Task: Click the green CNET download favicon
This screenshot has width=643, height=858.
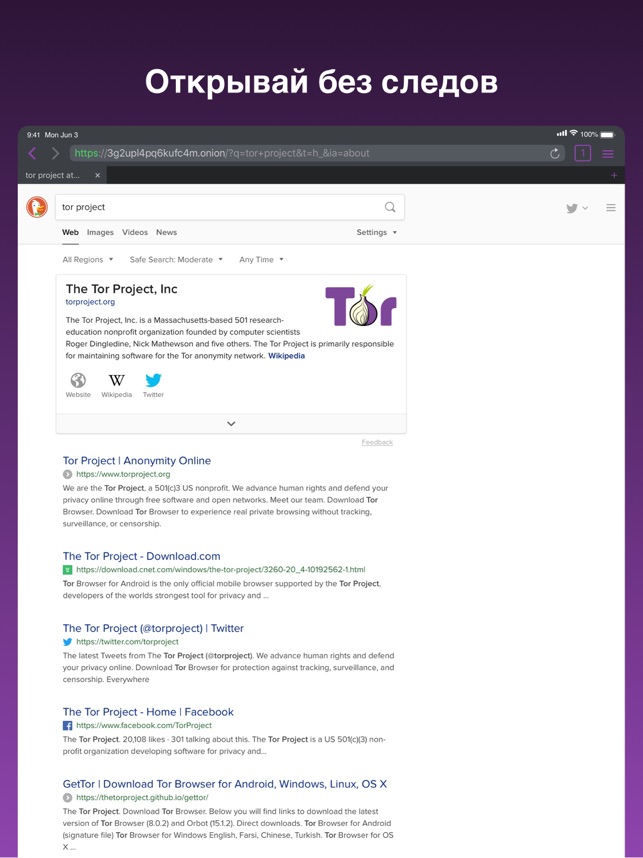Action: tap(67, 570)
